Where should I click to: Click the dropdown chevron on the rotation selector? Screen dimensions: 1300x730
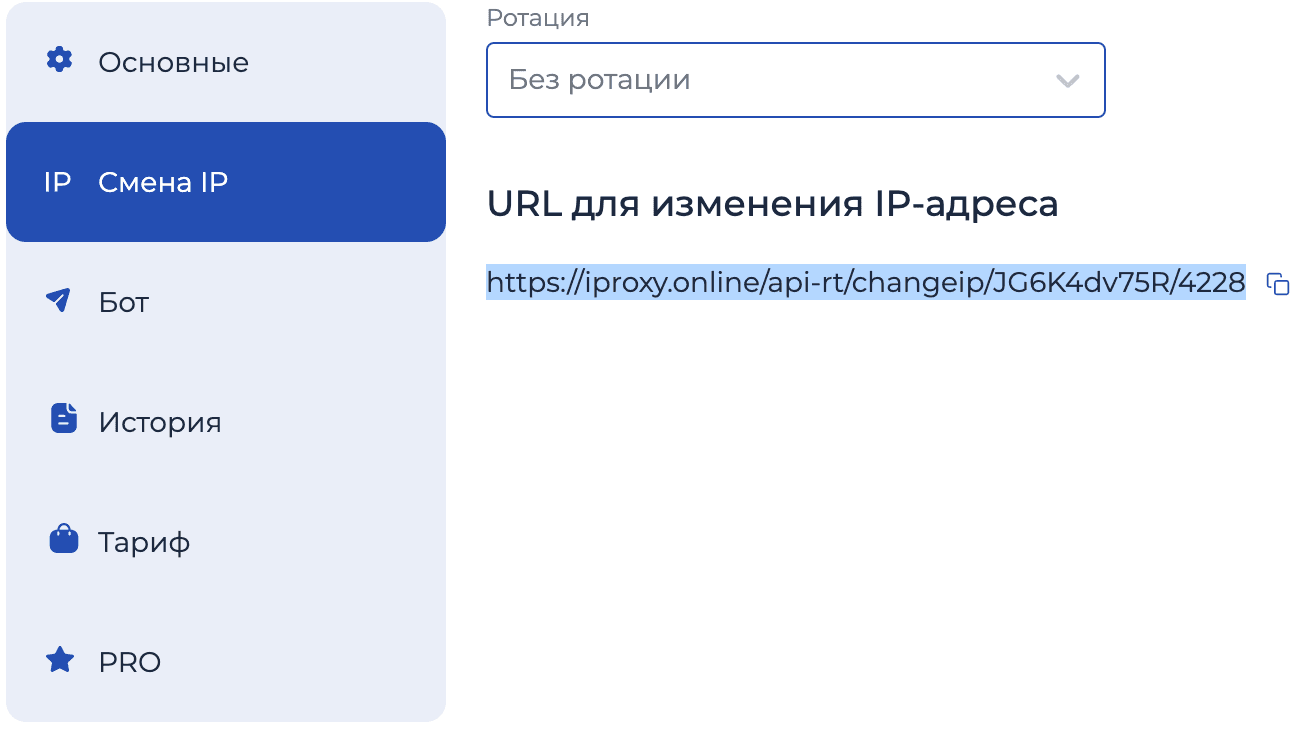click(1067, 80)
